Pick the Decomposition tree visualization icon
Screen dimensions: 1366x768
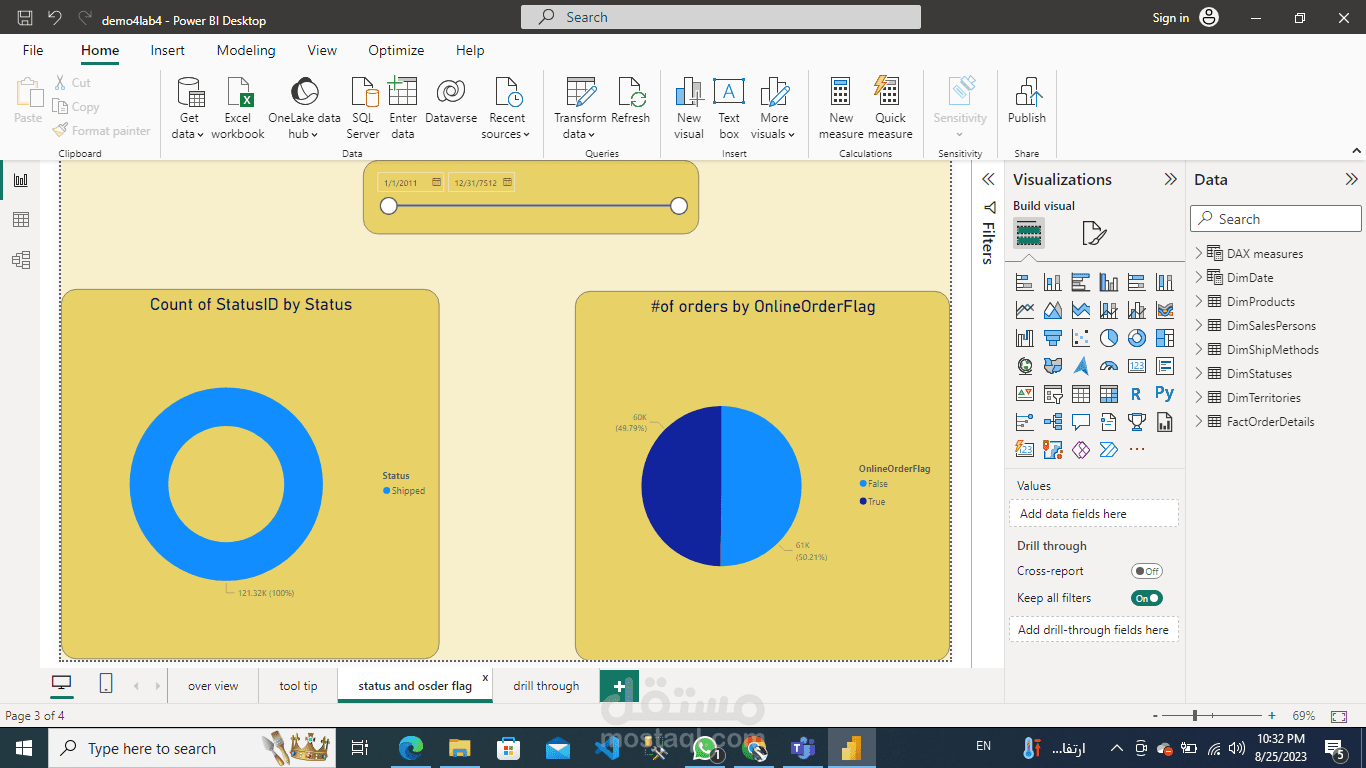1052,422
